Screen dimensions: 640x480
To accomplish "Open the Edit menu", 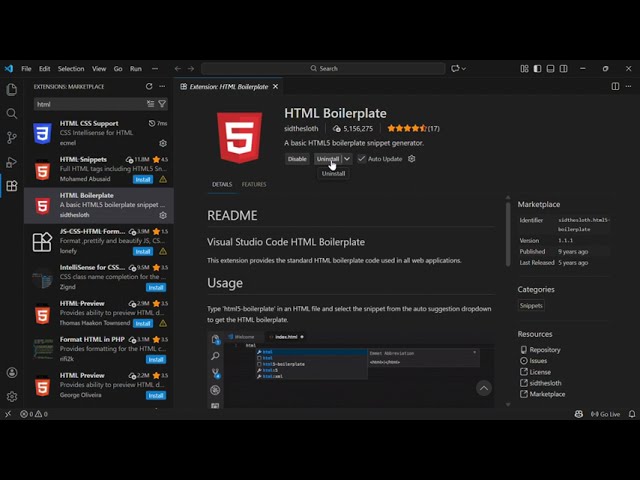I will pyautogui.click(x=44, y=69).
